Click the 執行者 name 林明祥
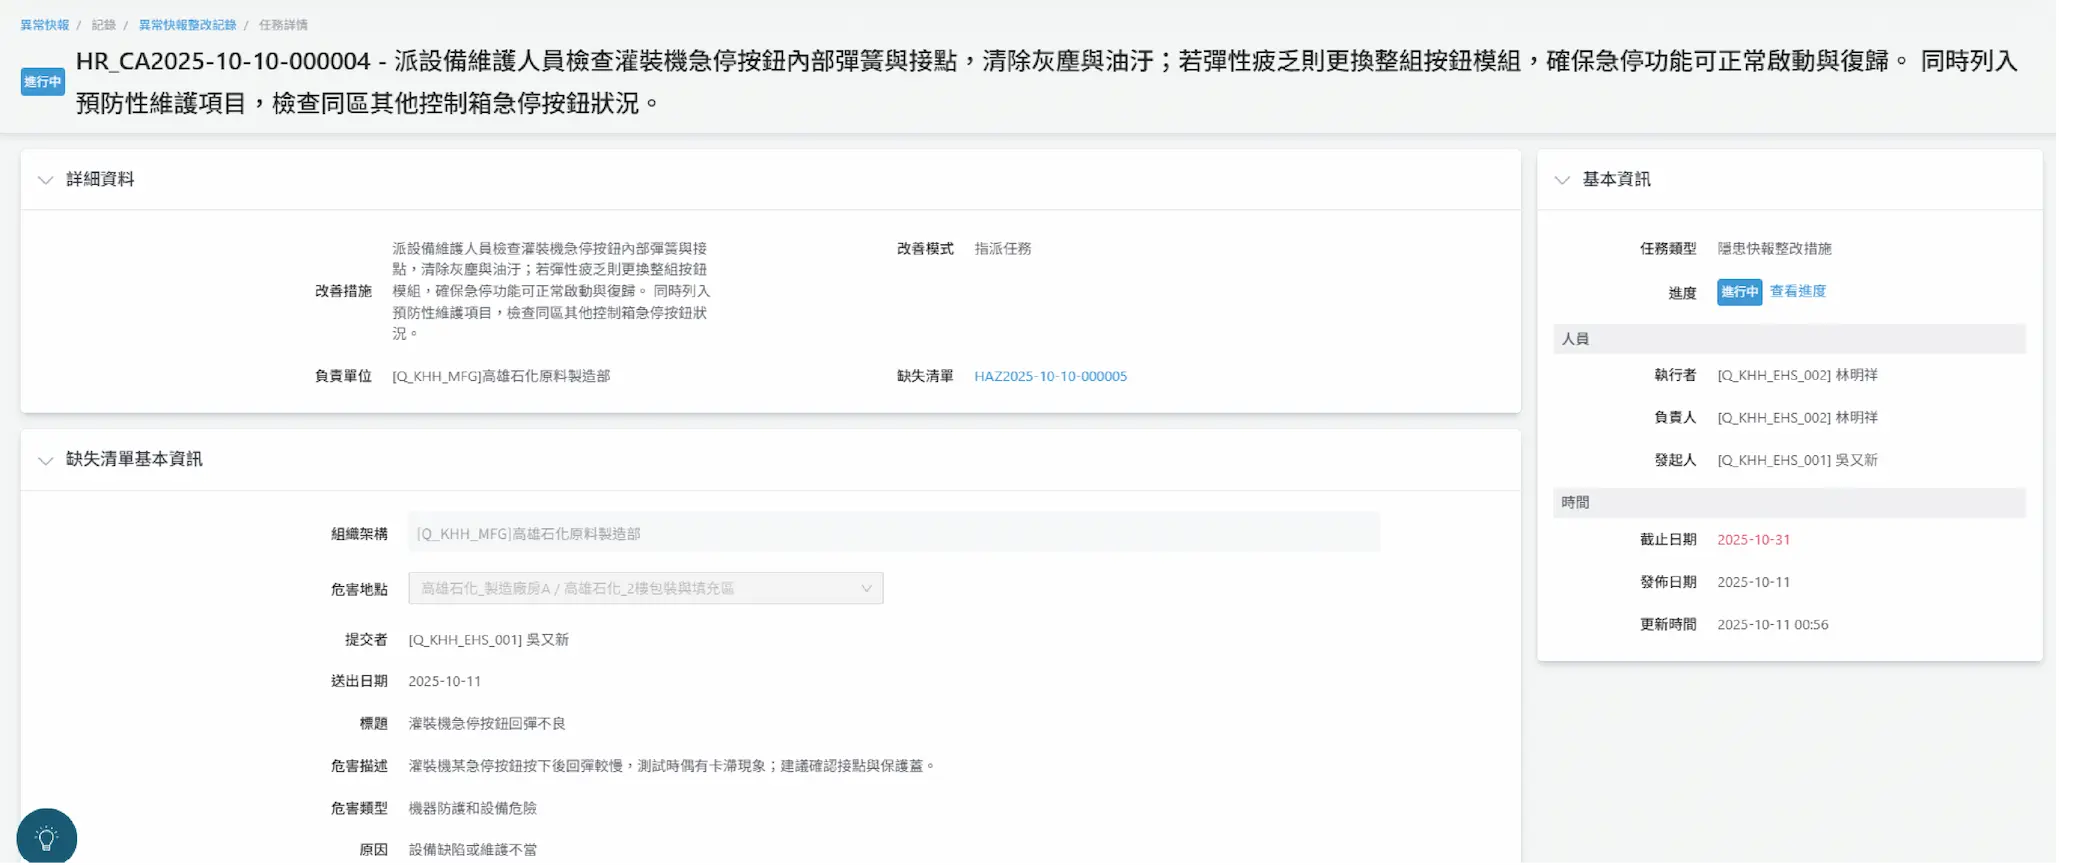Screen dimensions: 2074x867 pos(1856,376)
